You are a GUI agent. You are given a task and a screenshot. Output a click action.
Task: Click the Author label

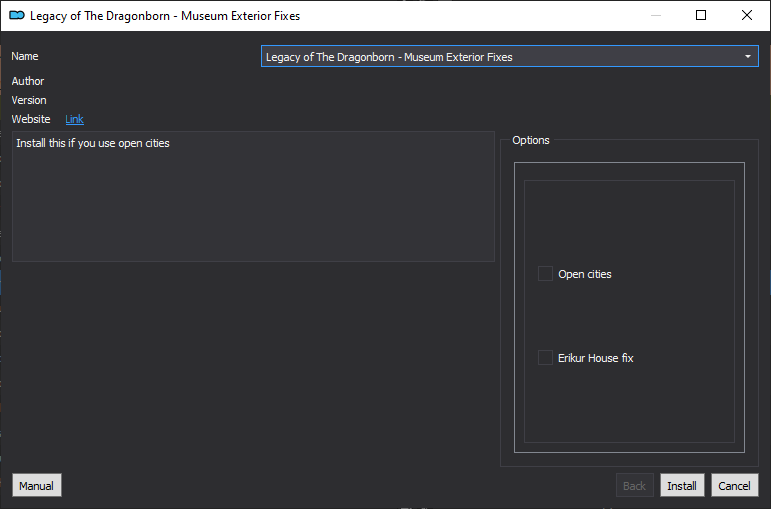click(28, 81)
